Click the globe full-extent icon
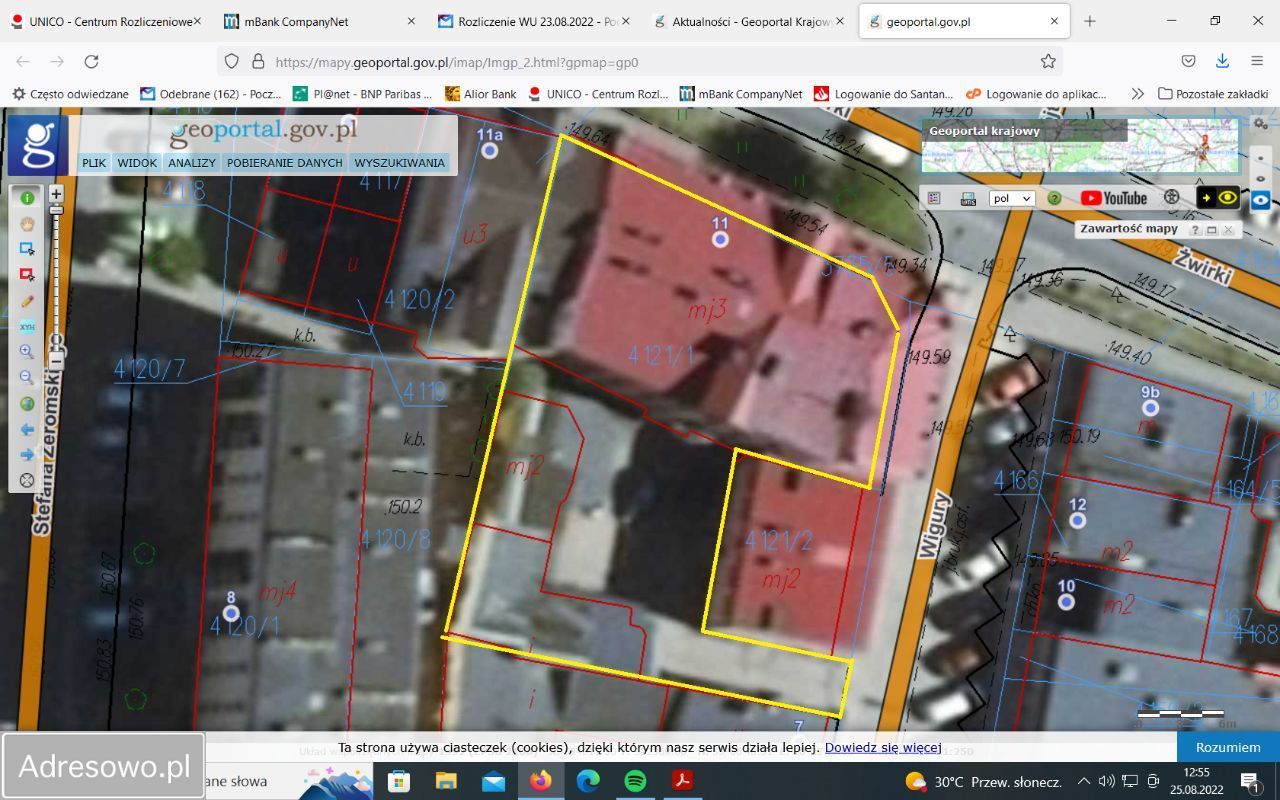1280x800 pixels. coord(27,404)
